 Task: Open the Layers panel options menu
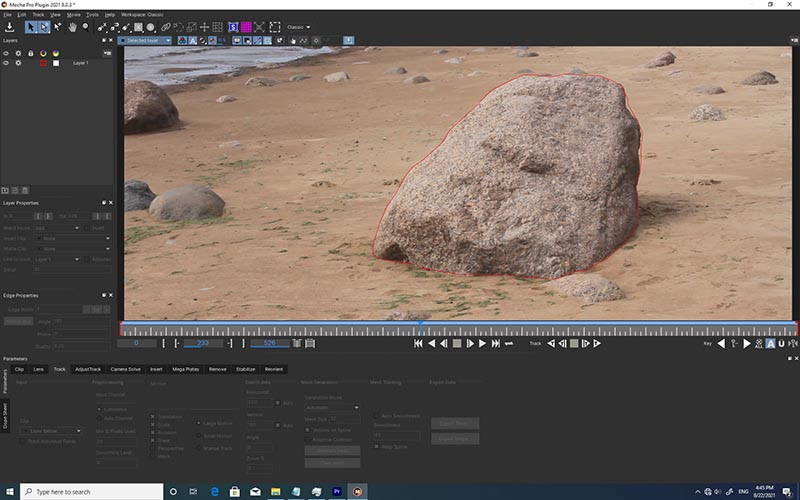tap(107, 53)
